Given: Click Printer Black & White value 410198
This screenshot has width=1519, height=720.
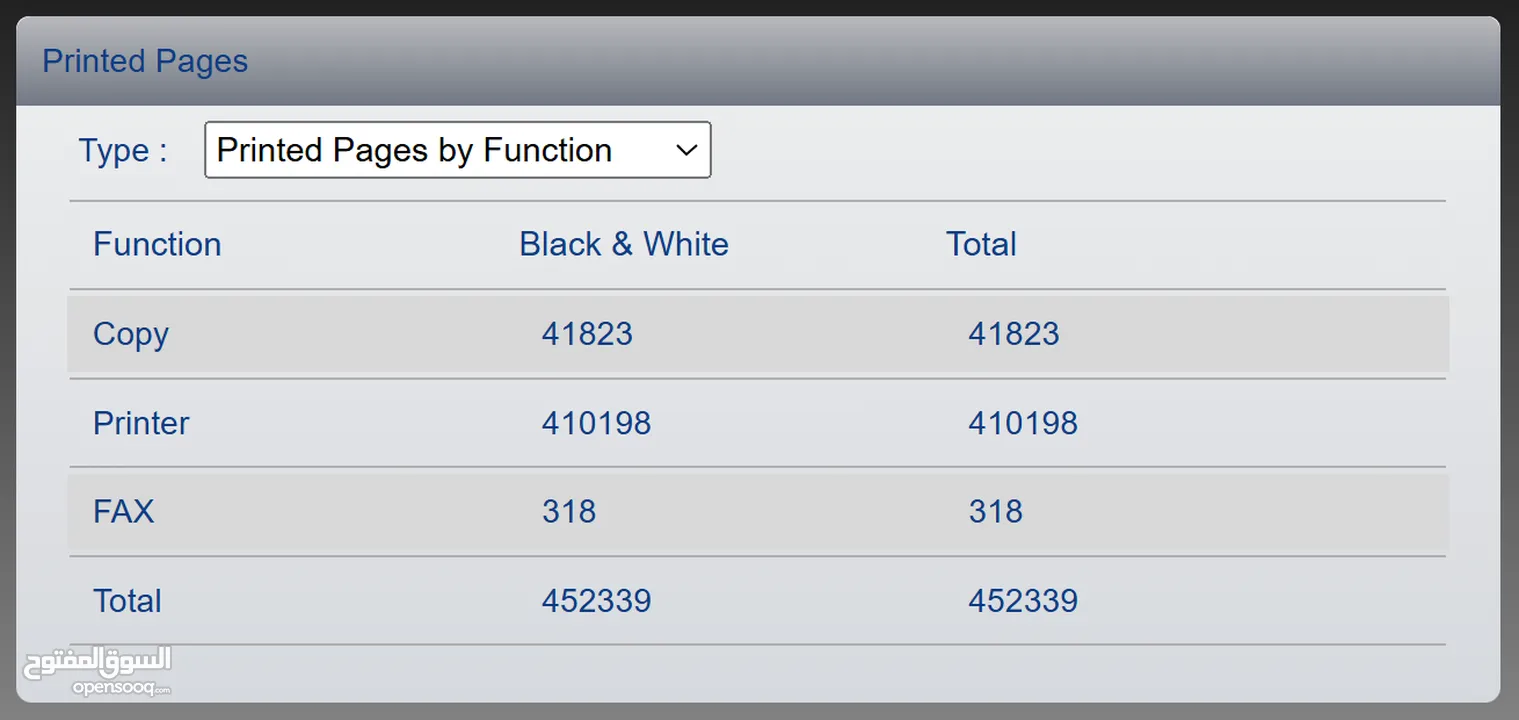Looking at the screenshot, I should pos(597,423).
